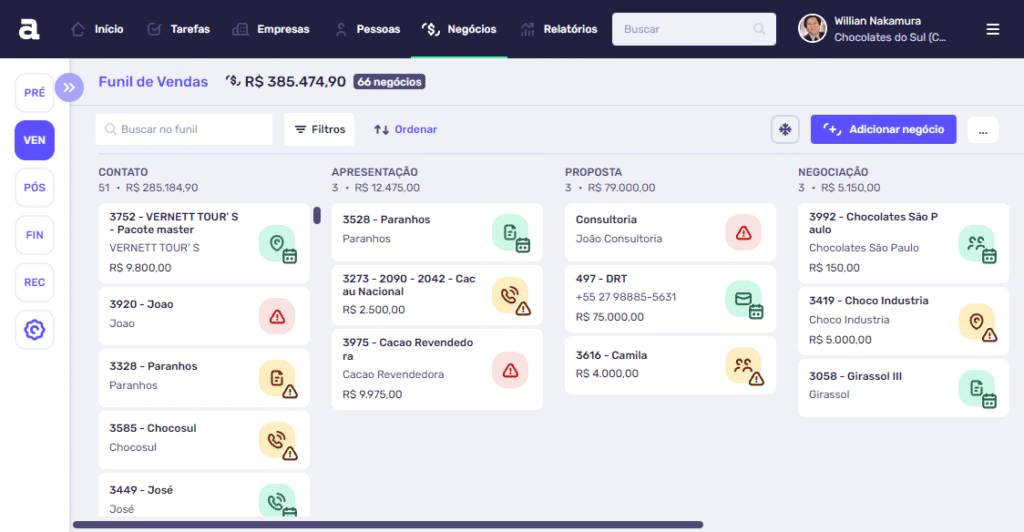Click phone warning icon on Cacau Nacional card
This screenshot has height=532, width=1024.
(x=511, y=296)
